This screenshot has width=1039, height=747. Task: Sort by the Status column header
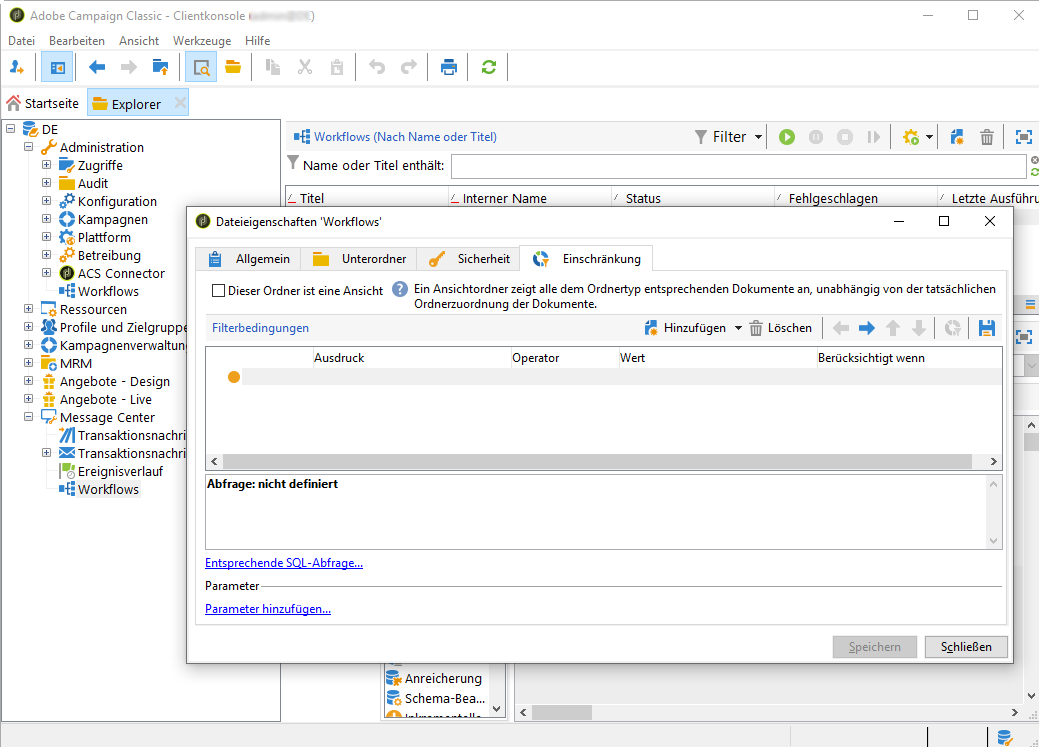tap(692, 198)
